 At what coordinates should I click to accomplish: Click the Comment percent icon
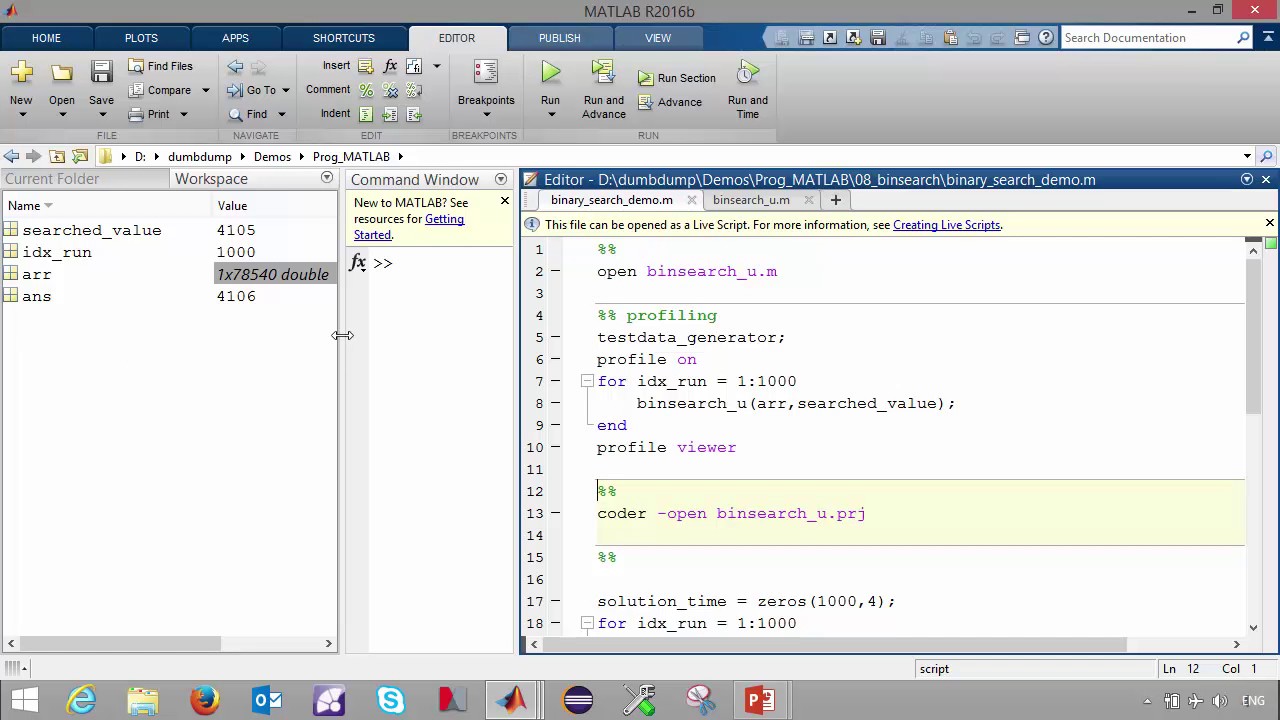366,90
